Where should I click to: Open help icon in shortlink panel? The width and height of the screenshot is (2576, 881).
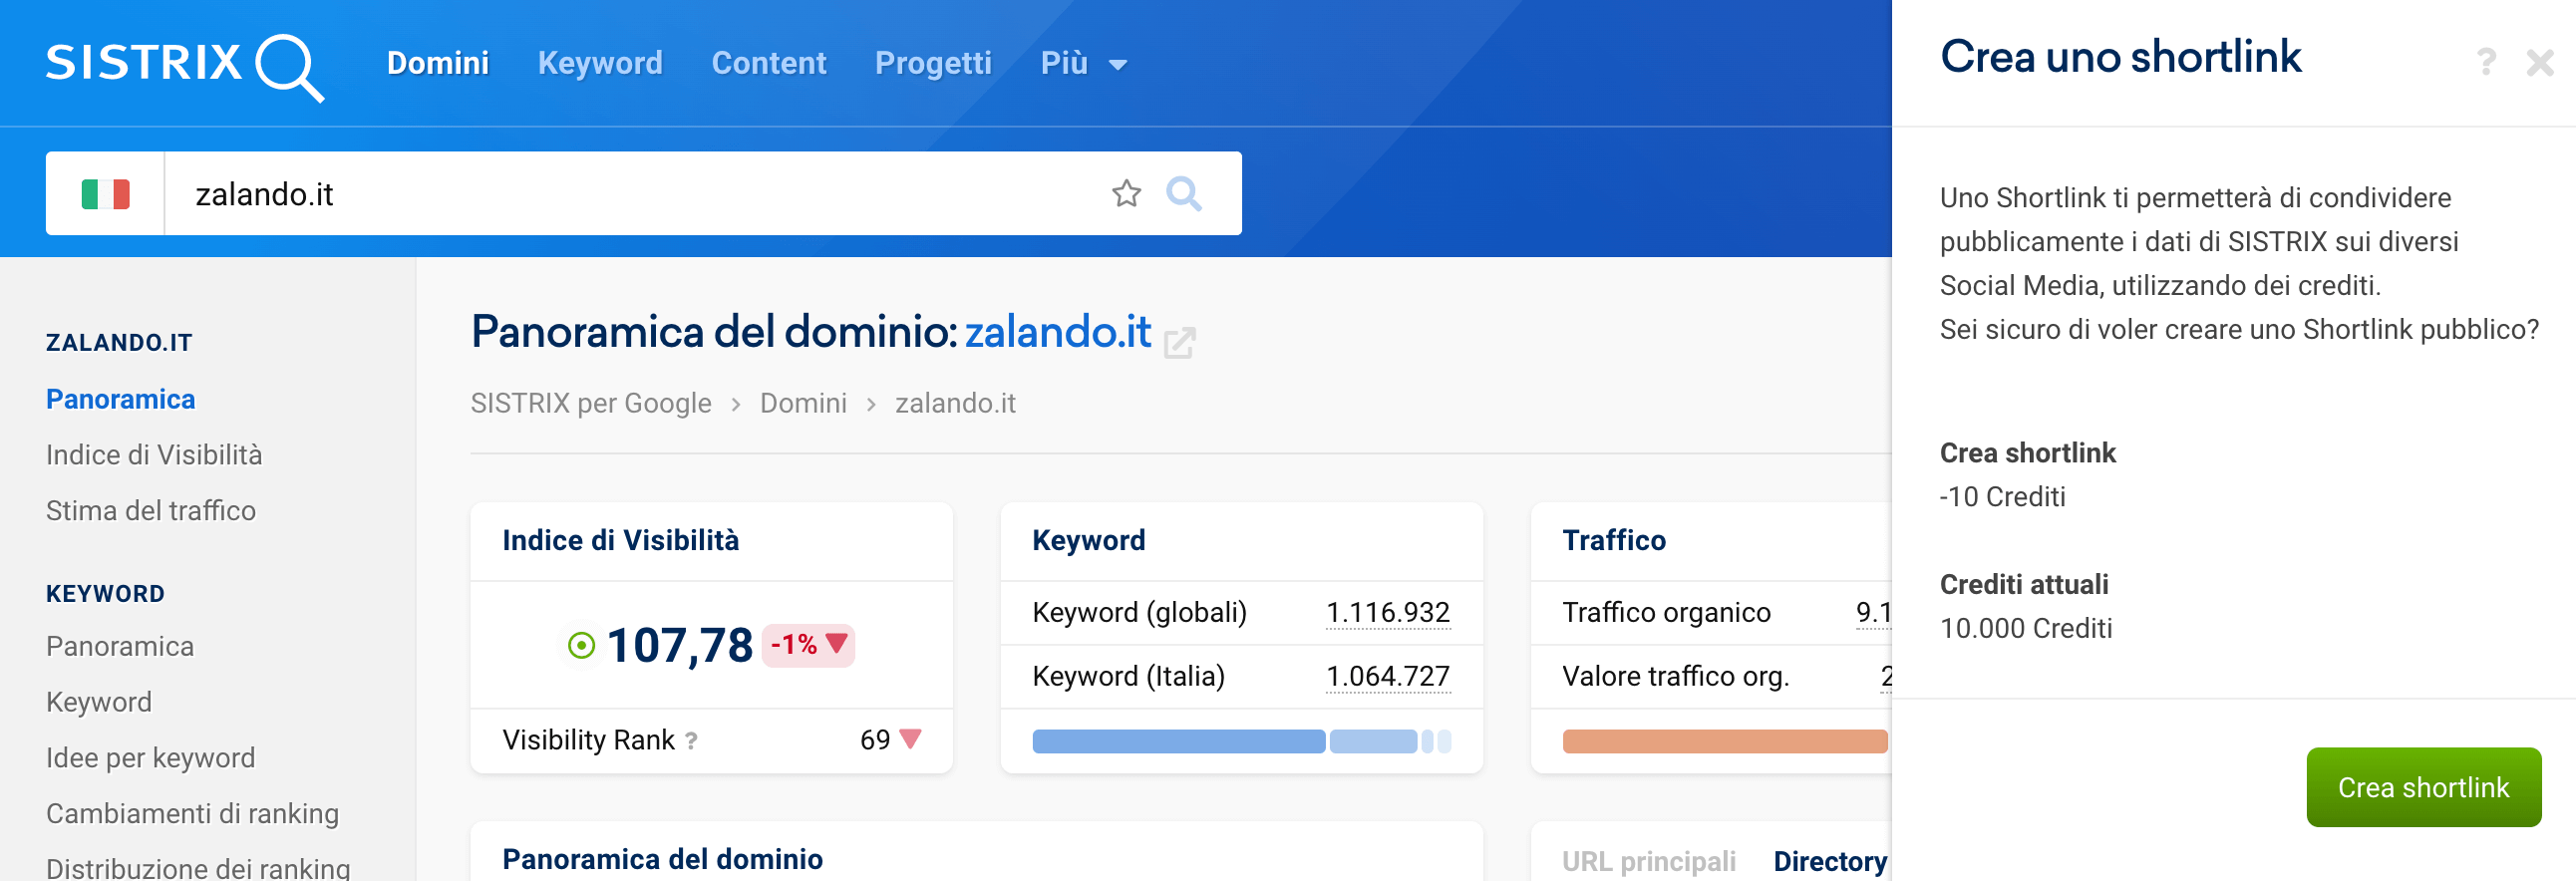pyautogui.click(x=2486, y=62)
